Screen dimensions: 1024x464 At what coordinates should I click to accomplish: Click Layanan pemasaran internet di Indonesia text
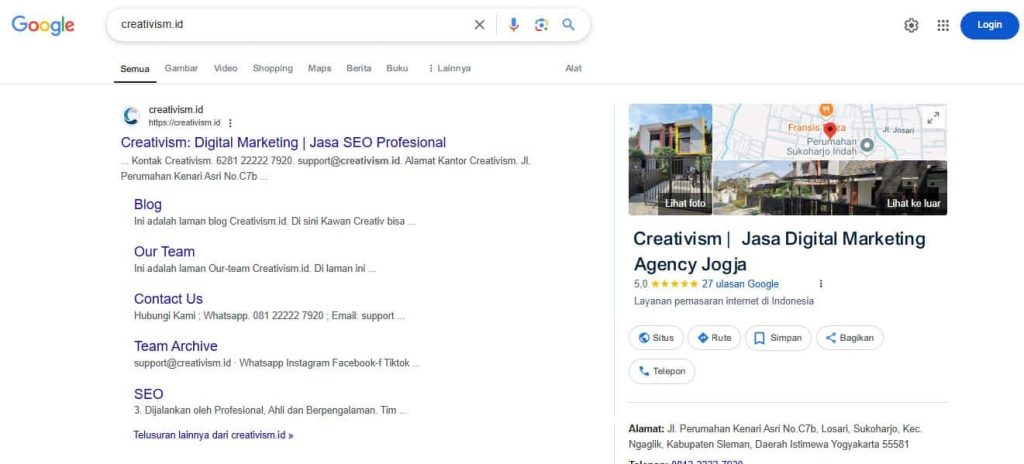point(724,301)
